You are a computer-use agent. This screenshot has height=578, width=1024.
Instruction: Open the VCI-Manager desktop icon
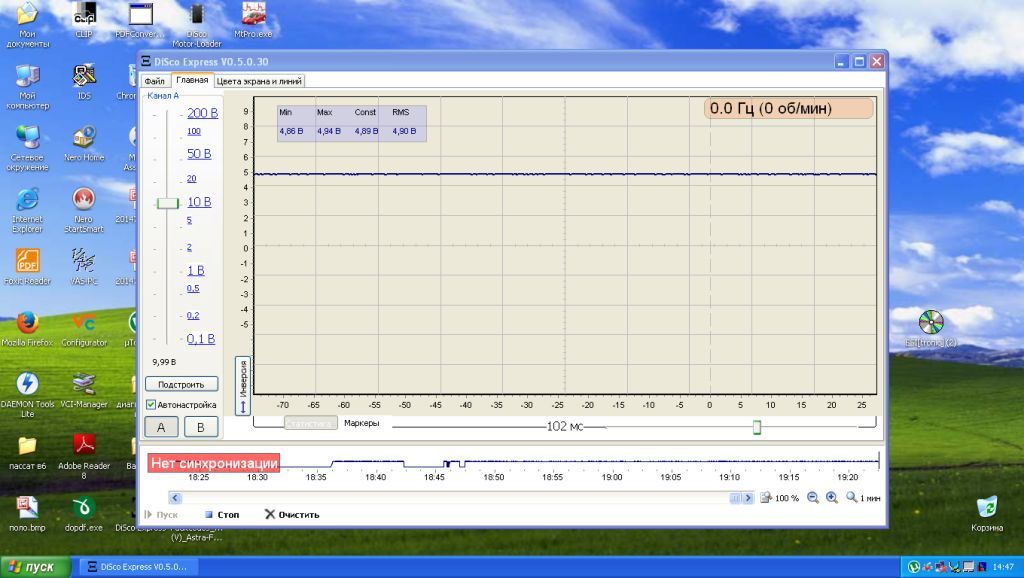(x=84, y=390)
